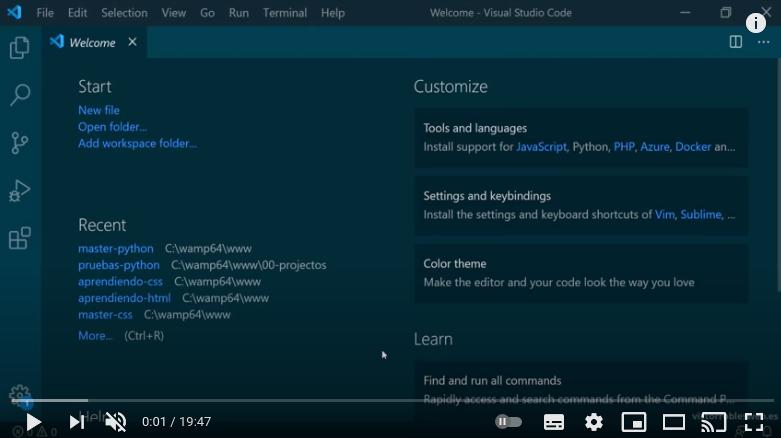
Task: Open the Help menu
Action: (x=333, y=12)
